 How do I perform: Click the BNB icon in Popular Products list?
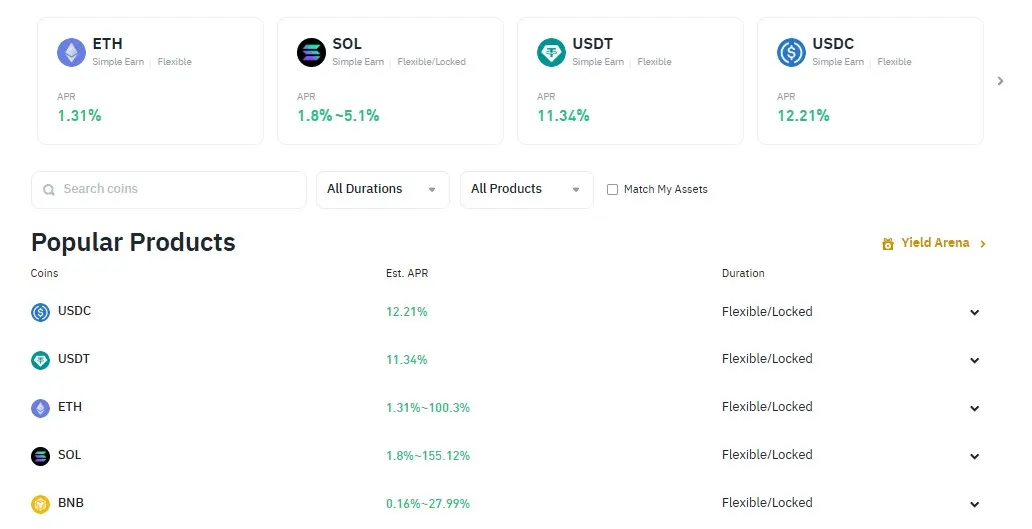point(40,504)
